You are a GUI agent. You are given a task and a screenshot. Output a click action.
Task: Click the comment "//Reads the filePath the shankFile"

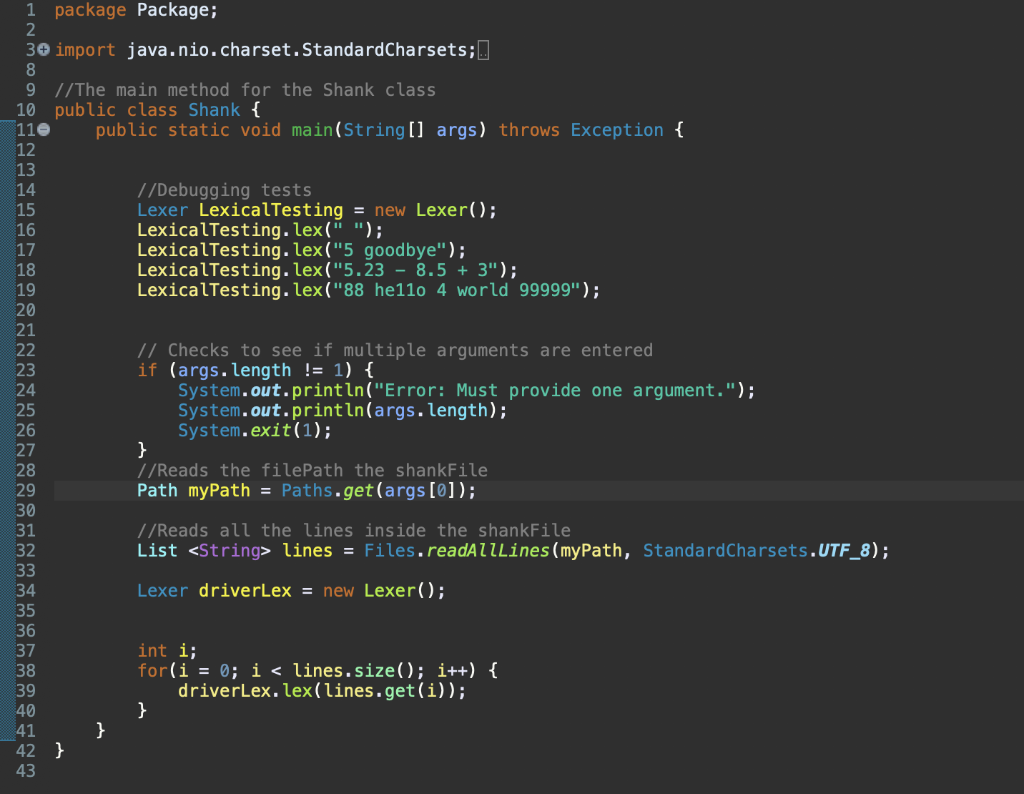(312, 471)
